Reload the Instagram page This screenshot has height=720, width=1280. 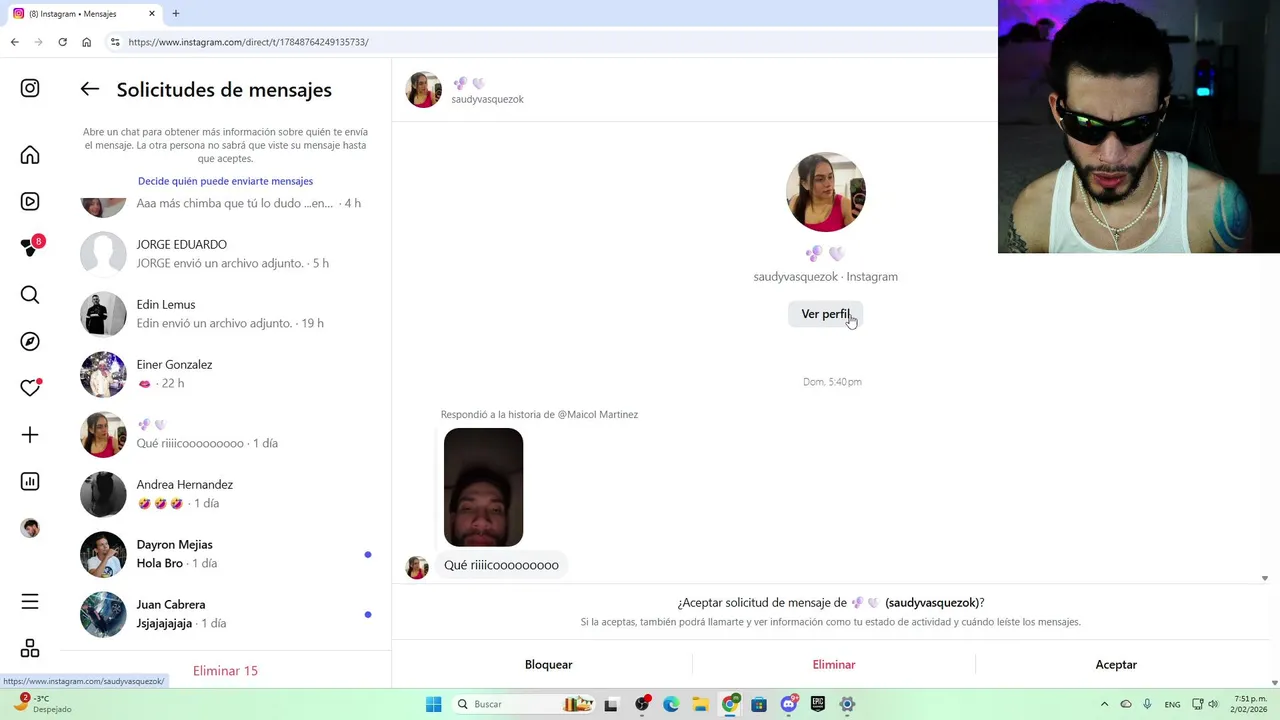tap(62, 42)
